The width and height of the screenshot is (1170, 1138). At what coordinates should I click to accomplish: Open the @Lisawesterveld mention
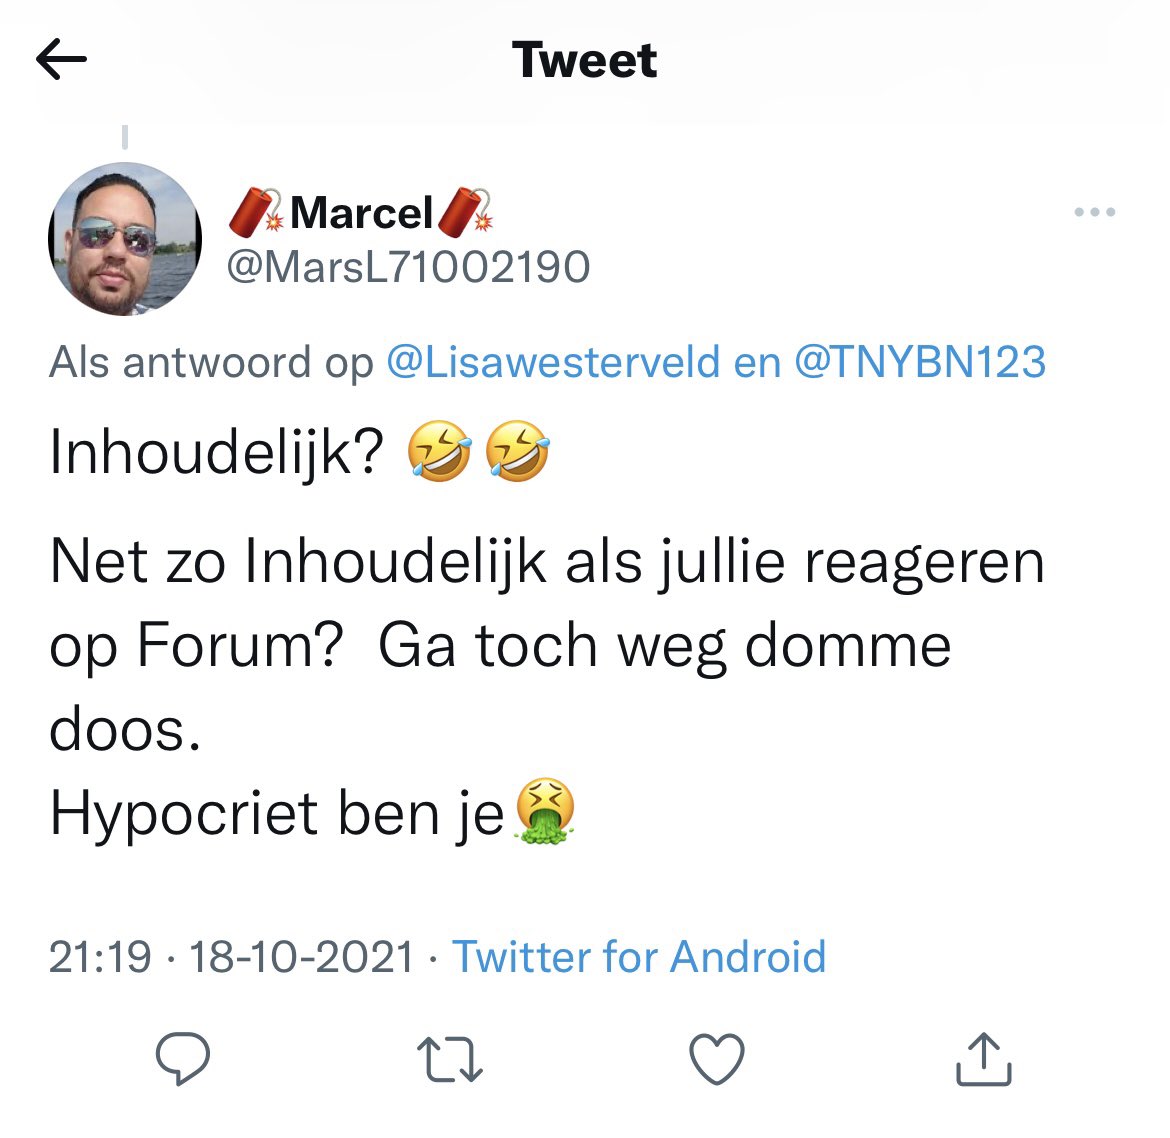(x=553, y=362)
